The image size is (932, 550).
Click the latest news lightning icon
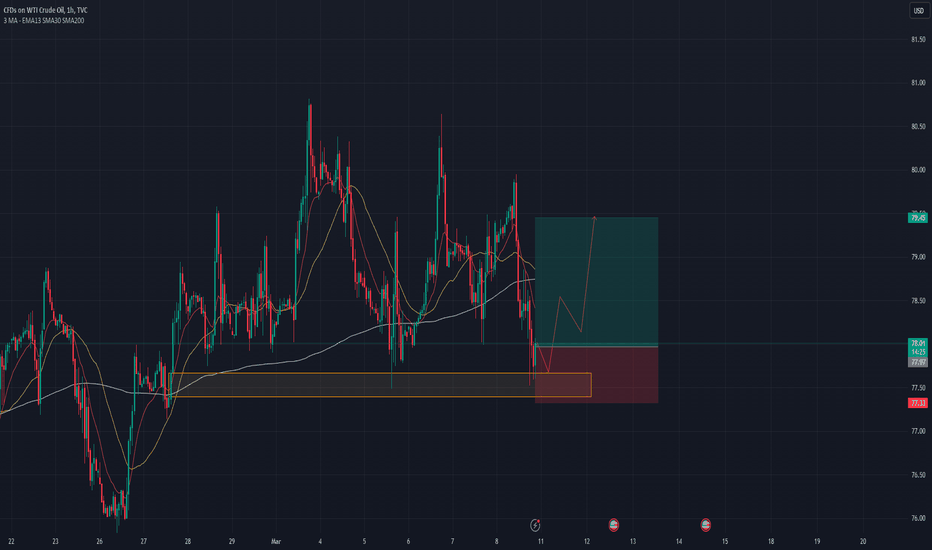pyautogui.click(x=535, y=525)
